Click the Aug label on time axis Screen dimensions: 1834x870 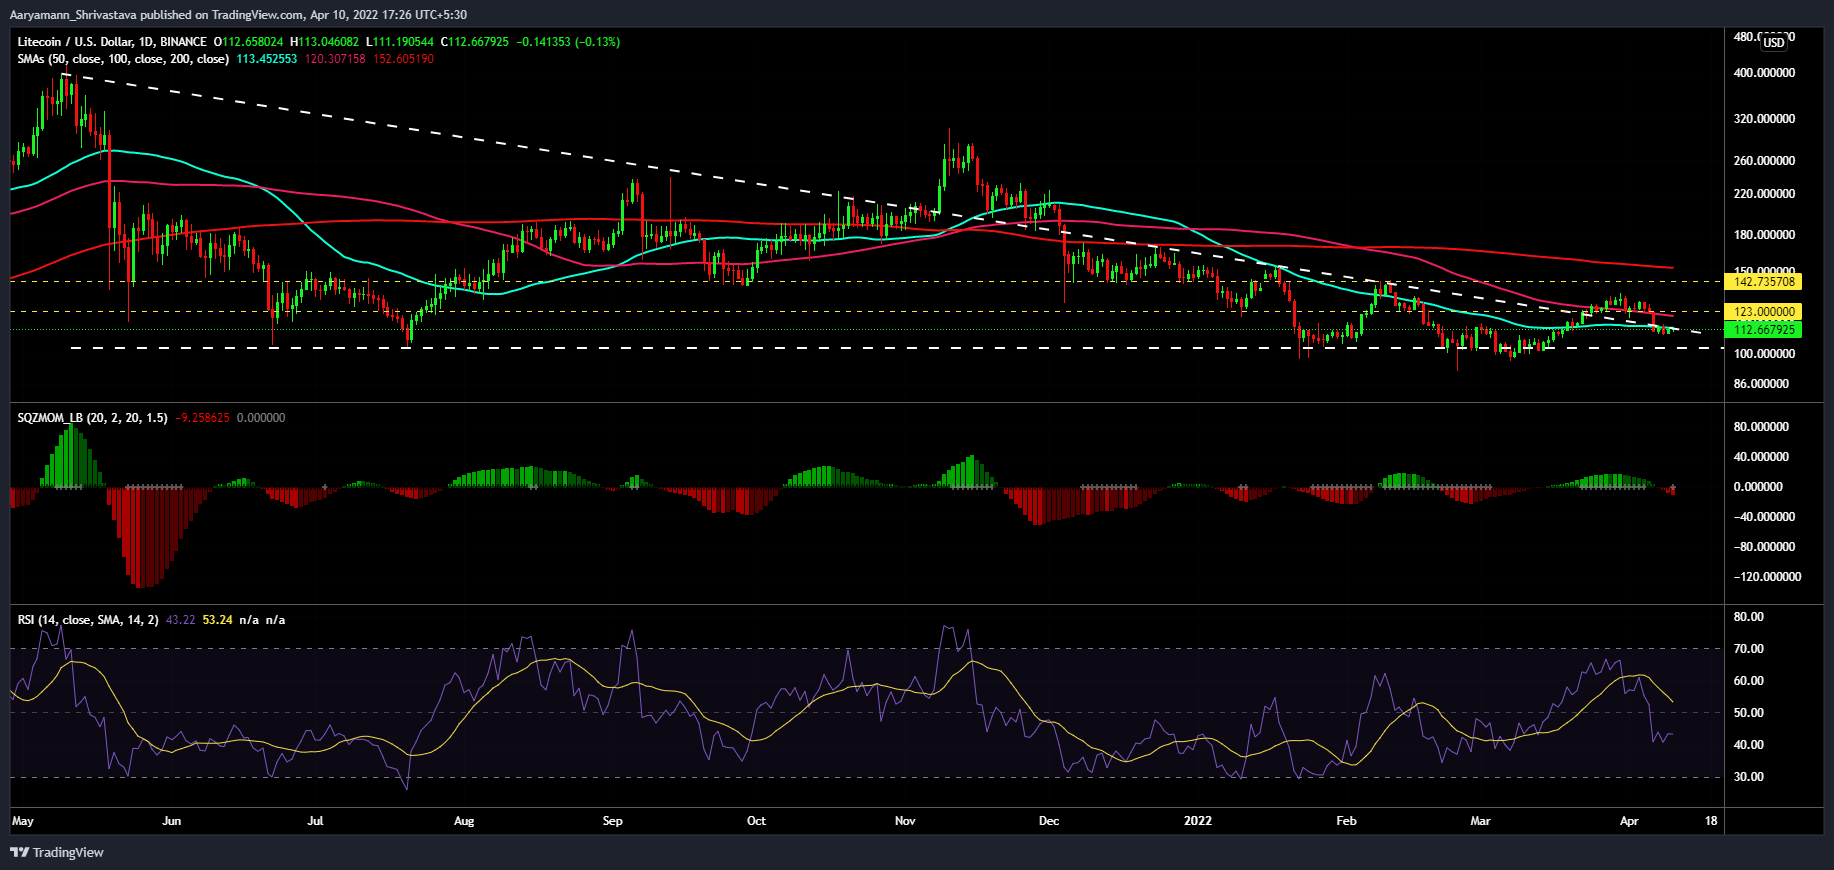pyautogui.click(x=464, y=821)
